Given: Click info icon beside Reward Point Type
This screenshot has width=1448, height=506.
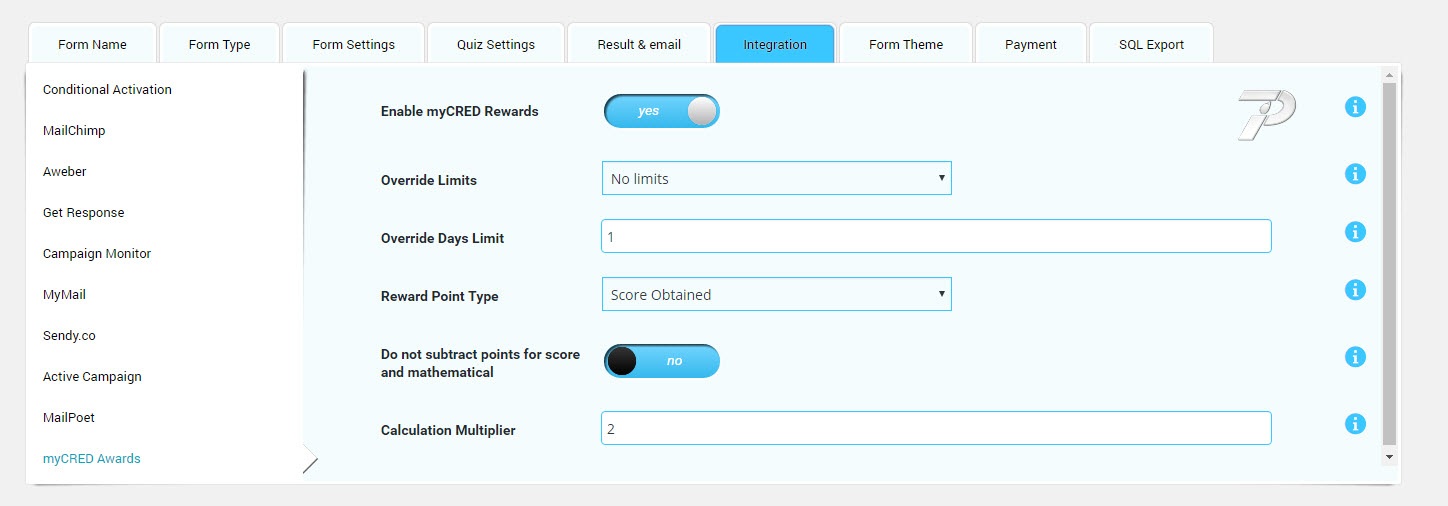Looking at the screenshot, I should 1355,290.
